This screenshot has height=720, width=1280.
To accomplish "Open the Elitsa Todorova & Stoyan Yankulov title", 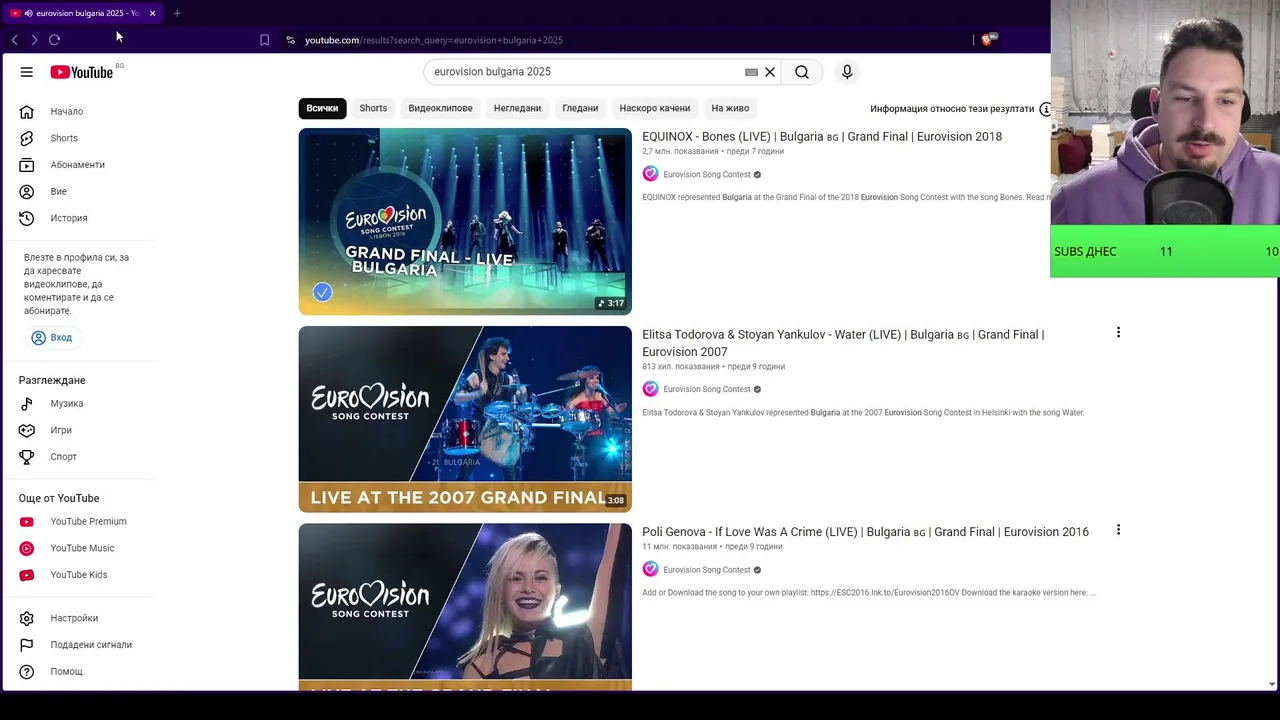I will 843,343.
